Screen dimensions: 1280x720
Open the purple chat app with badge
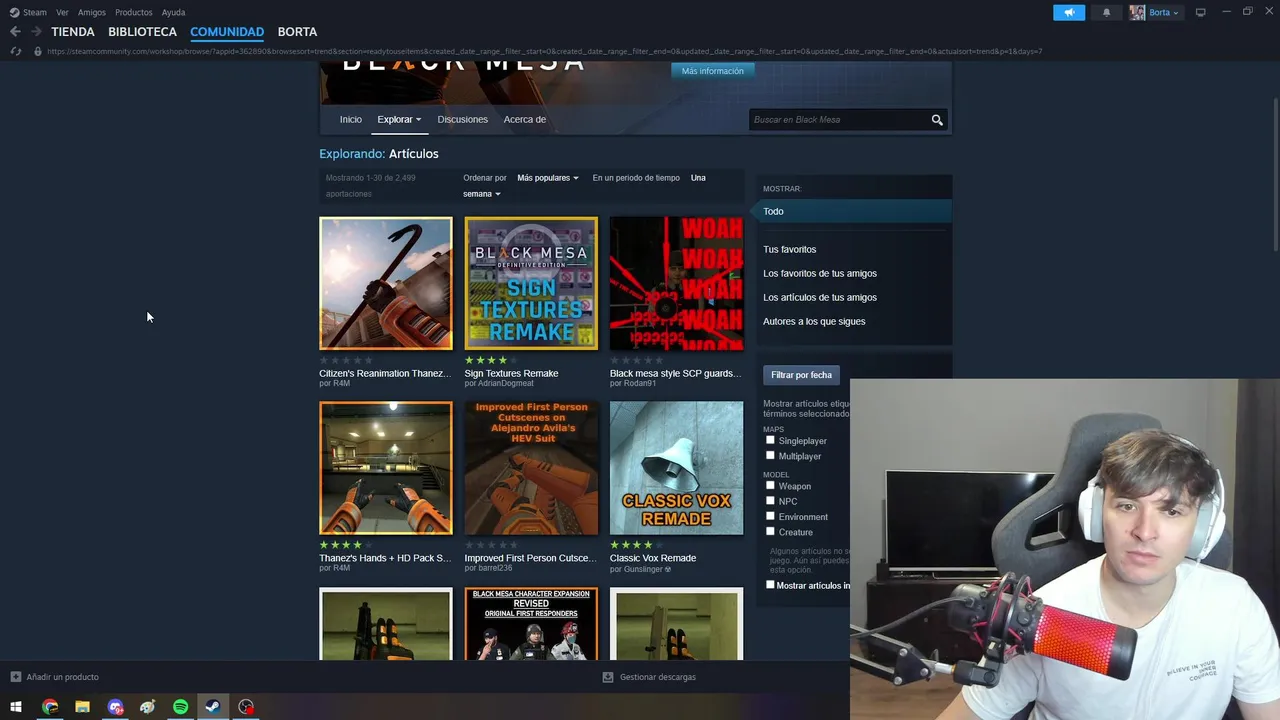115,707
